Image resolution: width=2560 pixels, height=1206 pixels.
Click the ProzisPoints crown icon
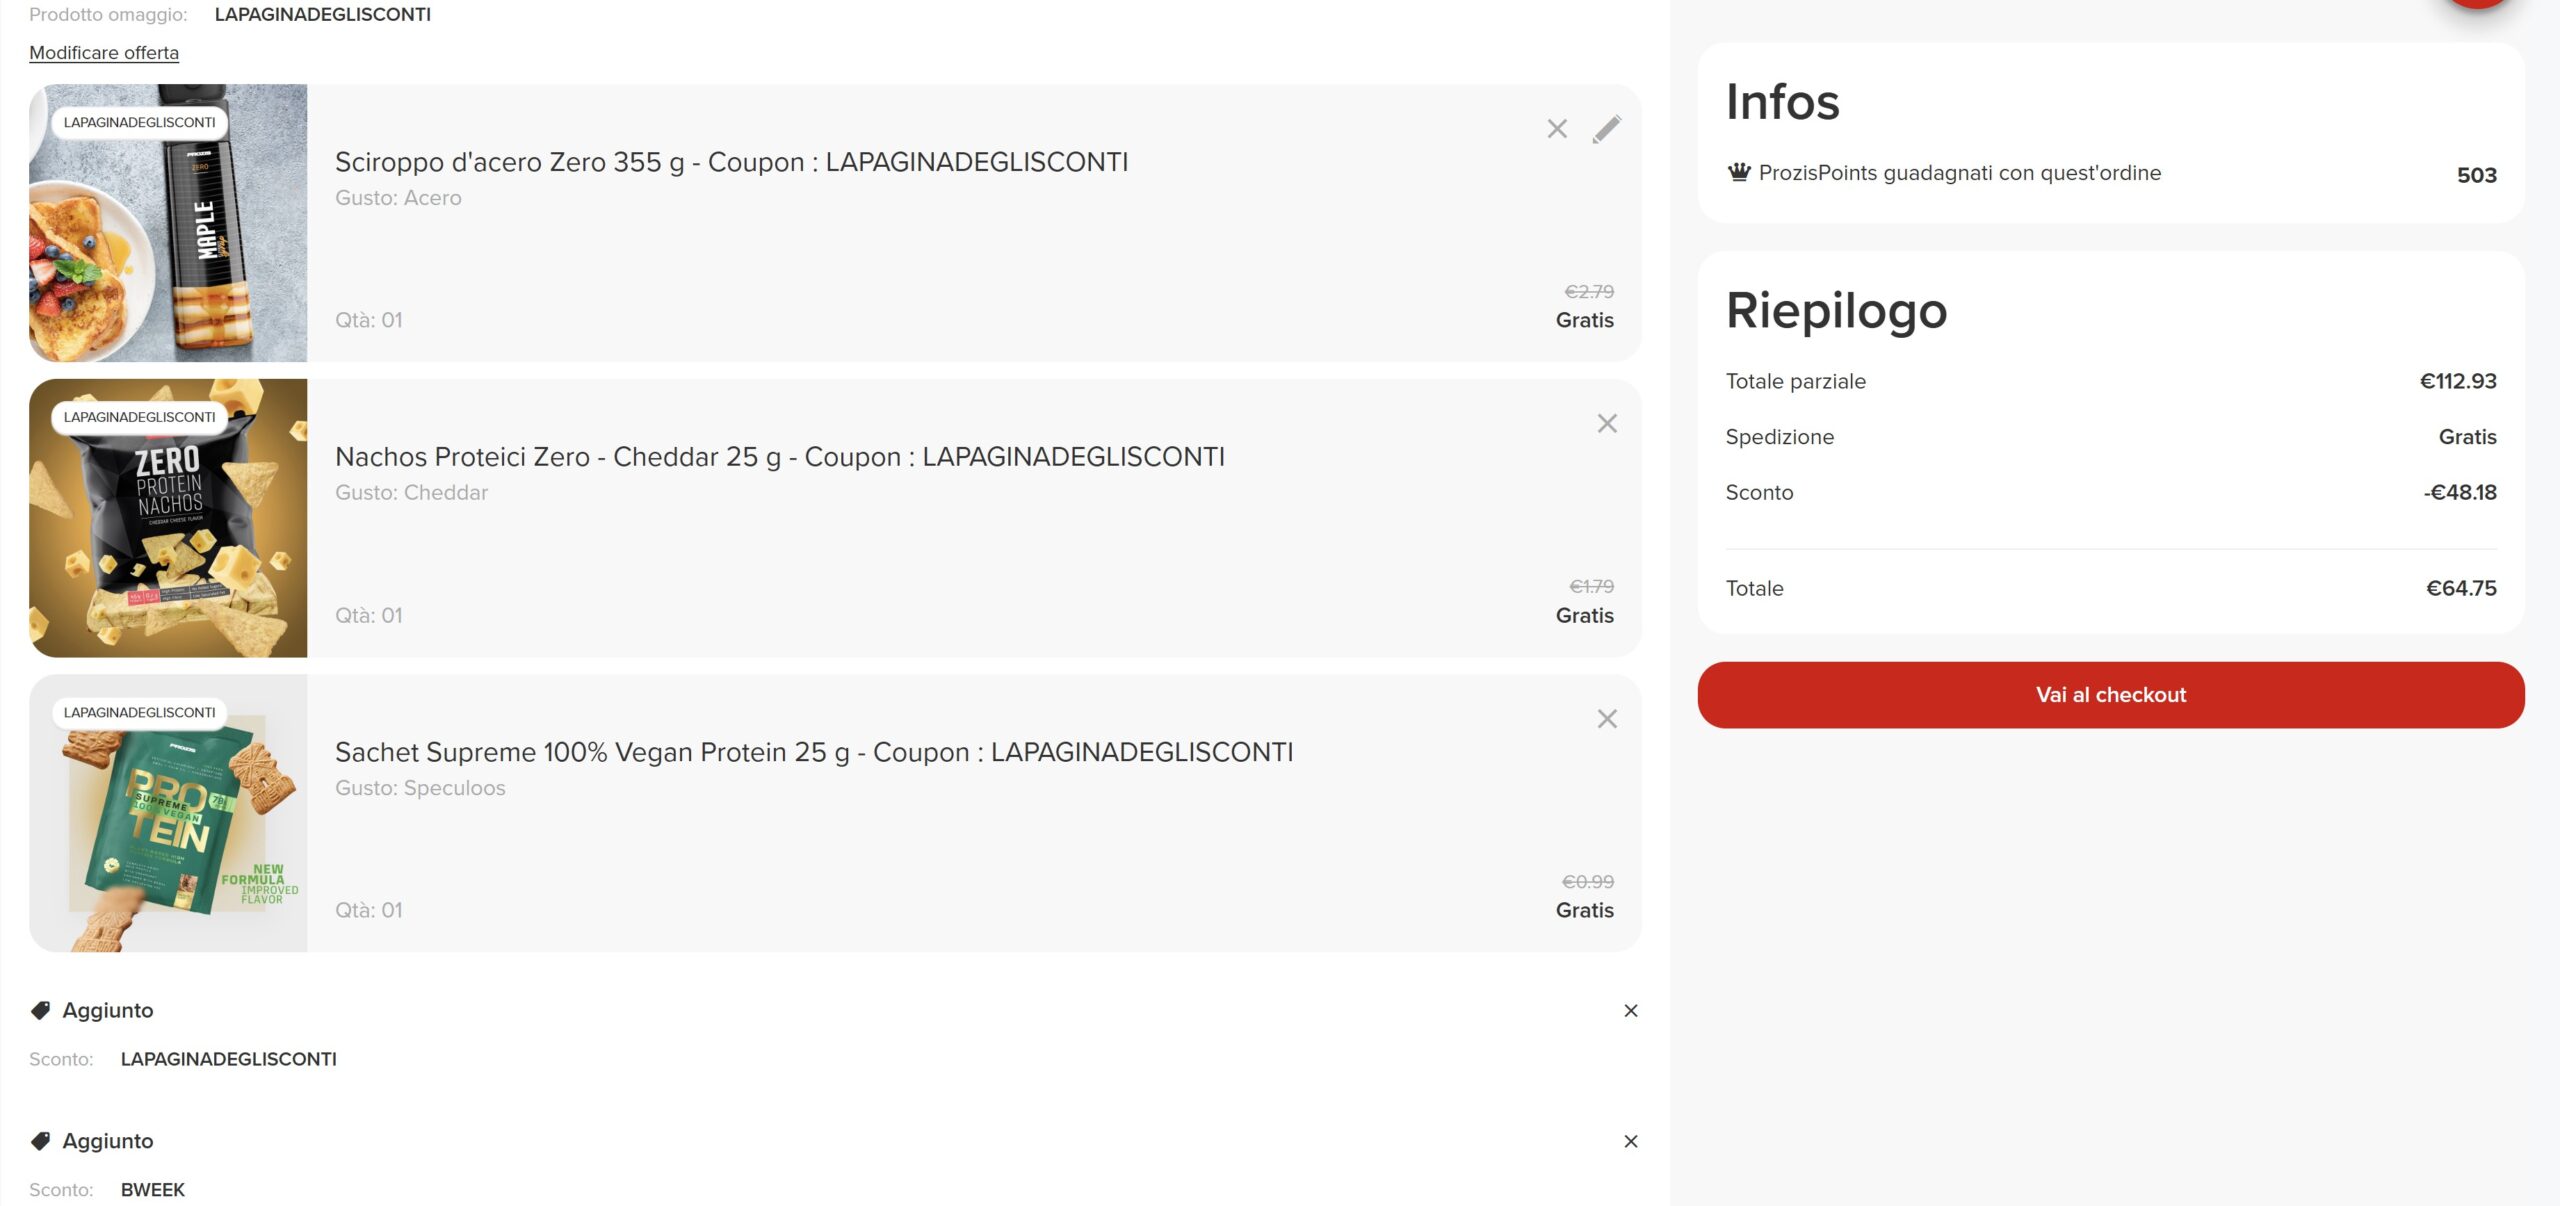[1739, 172]
